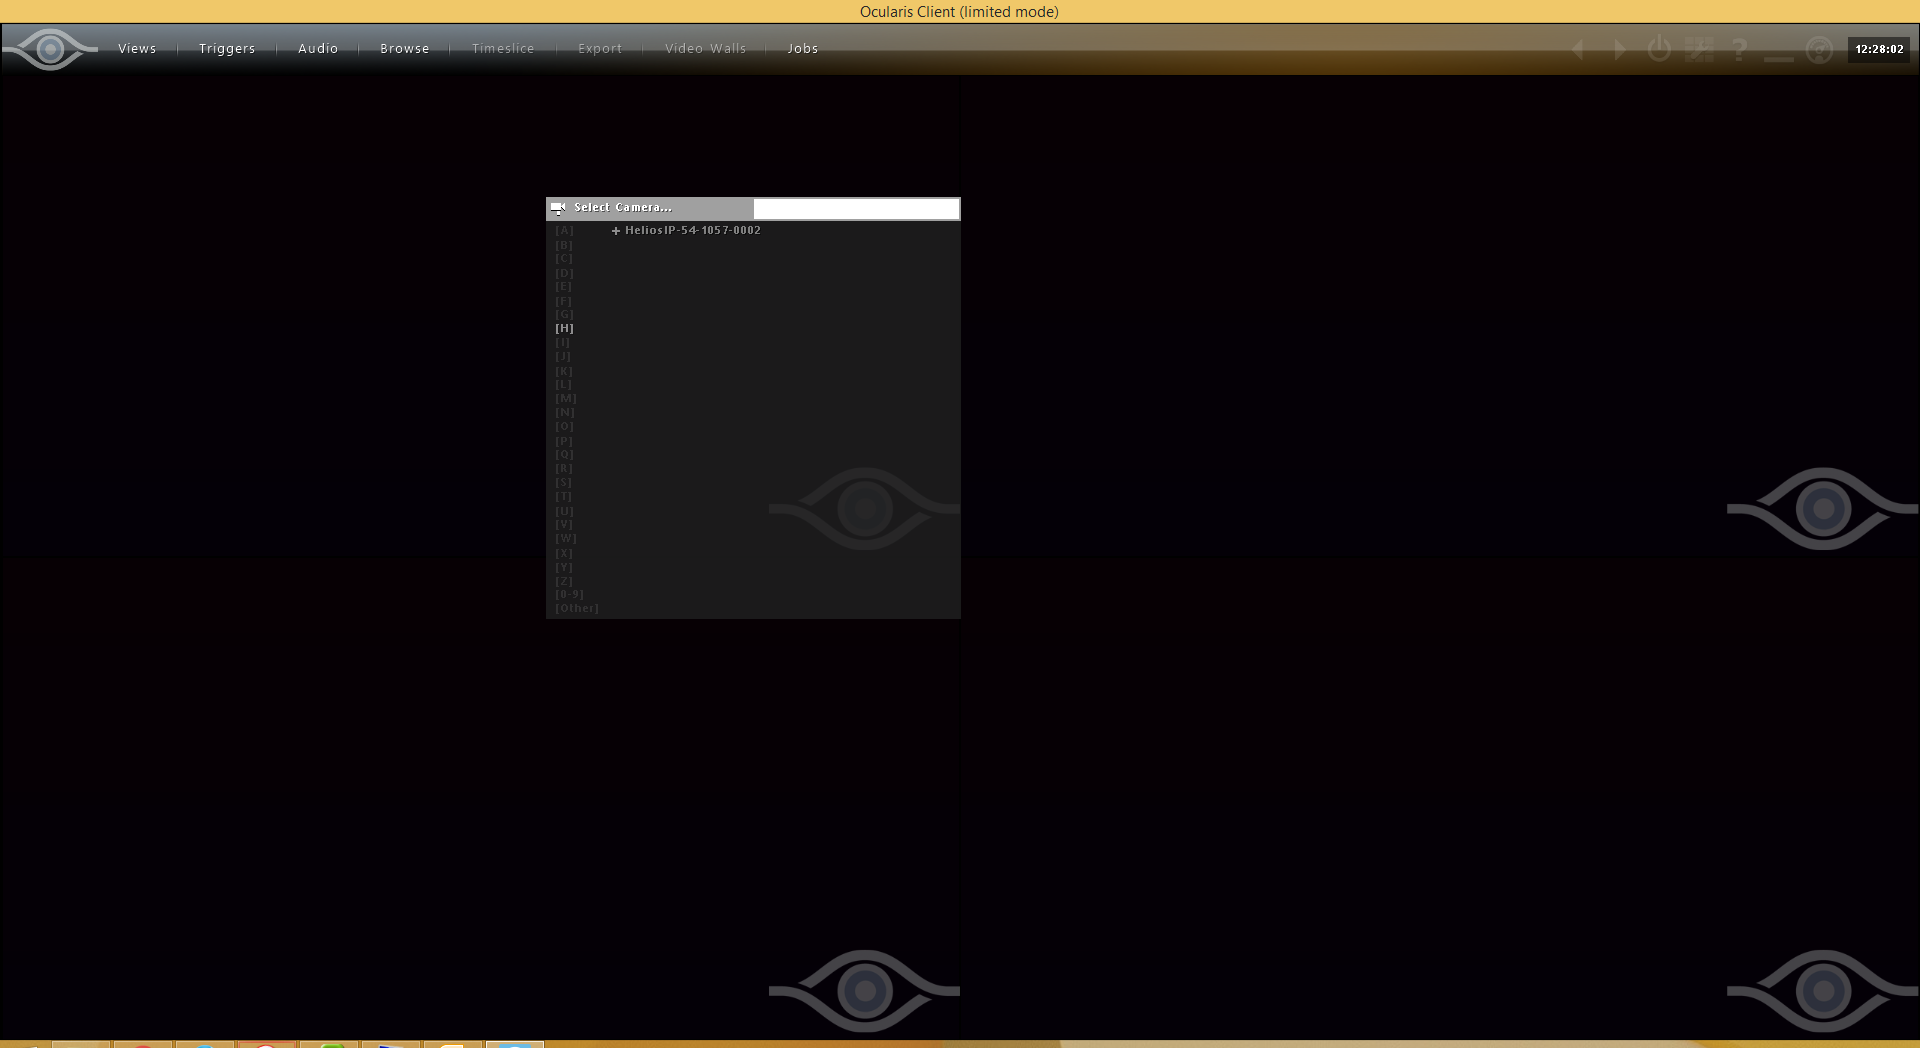Open the Triggers menu
Screen dimensions: 1920x1048
(227, 49)
